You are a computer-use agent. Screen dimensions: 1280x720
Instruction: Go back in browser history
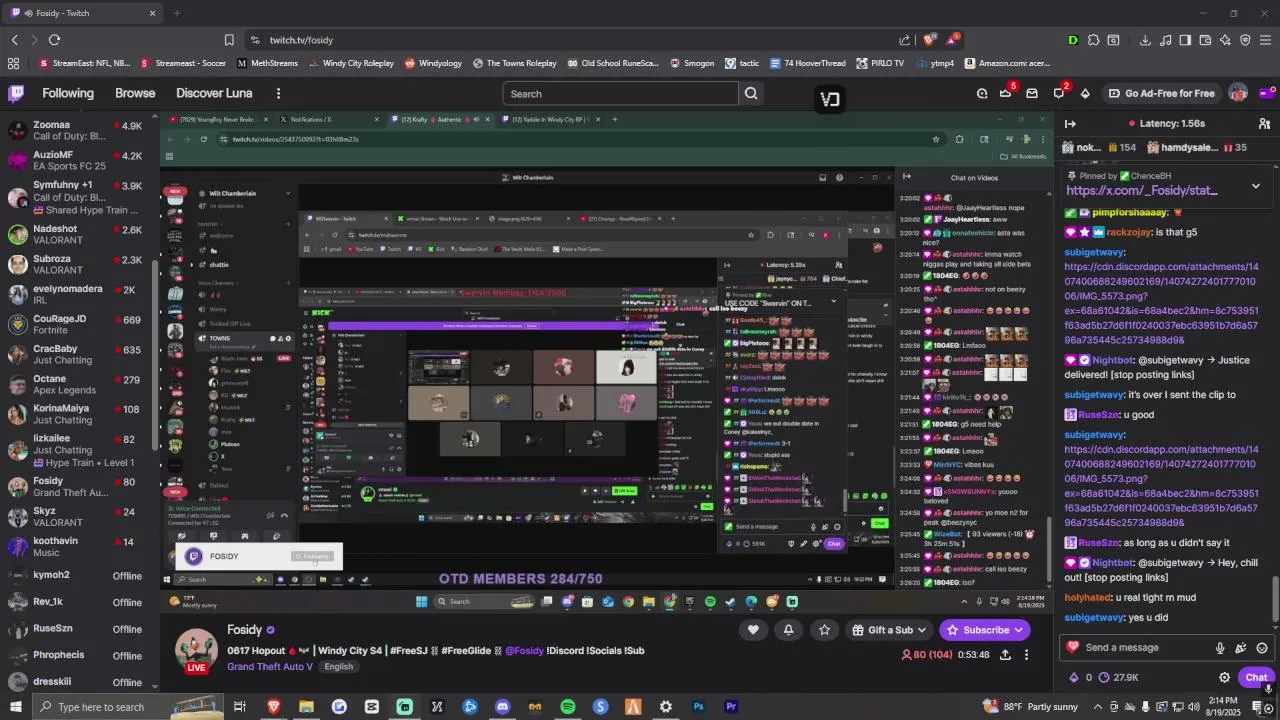coord(14,40)
